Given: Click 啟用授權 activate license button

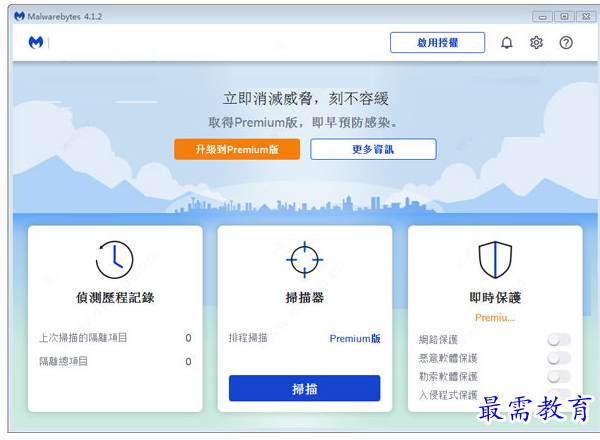Looking at the screenshot, I should [437, 42].
